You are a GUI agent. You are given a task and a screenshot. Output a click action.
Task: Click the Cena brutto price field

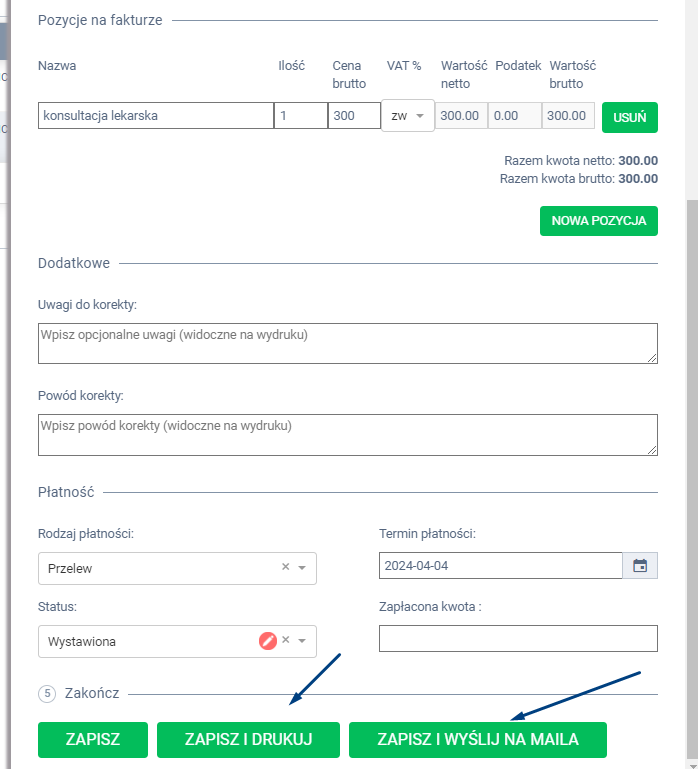coord(353,116)
